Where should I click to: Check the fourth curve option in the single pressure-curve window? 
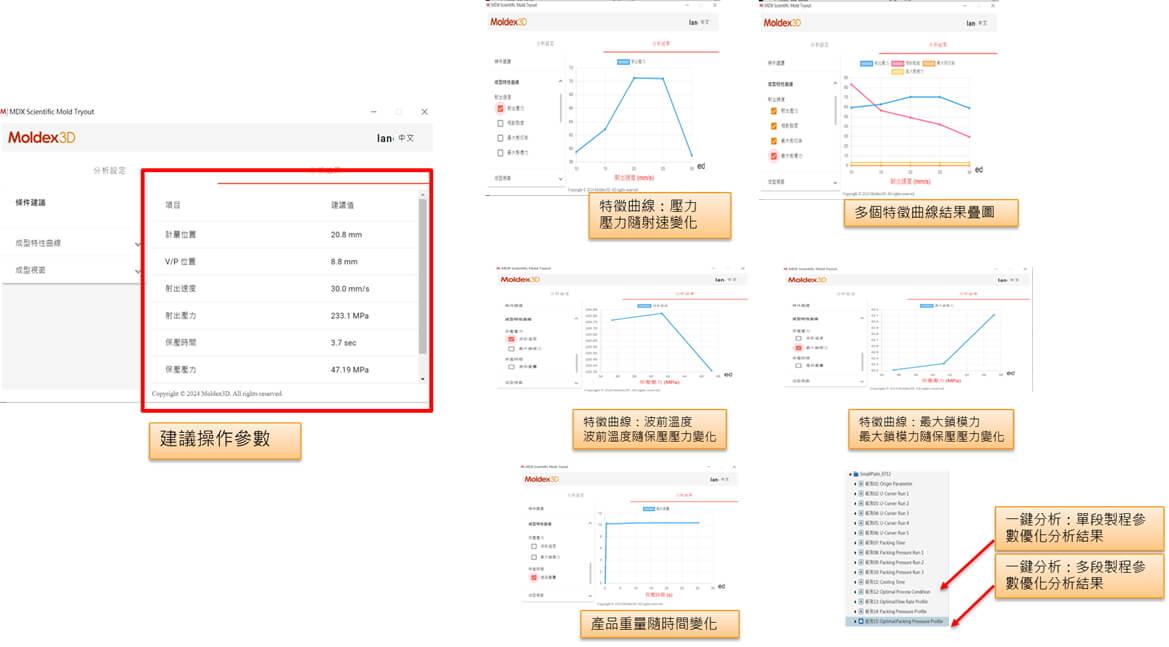tap(500, 153)
